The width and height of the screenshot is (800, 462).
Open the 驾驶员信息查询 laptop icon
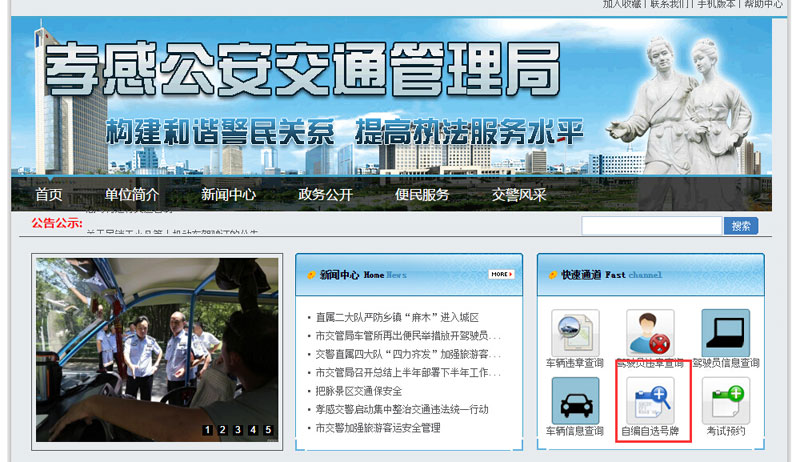coord(726,332)
